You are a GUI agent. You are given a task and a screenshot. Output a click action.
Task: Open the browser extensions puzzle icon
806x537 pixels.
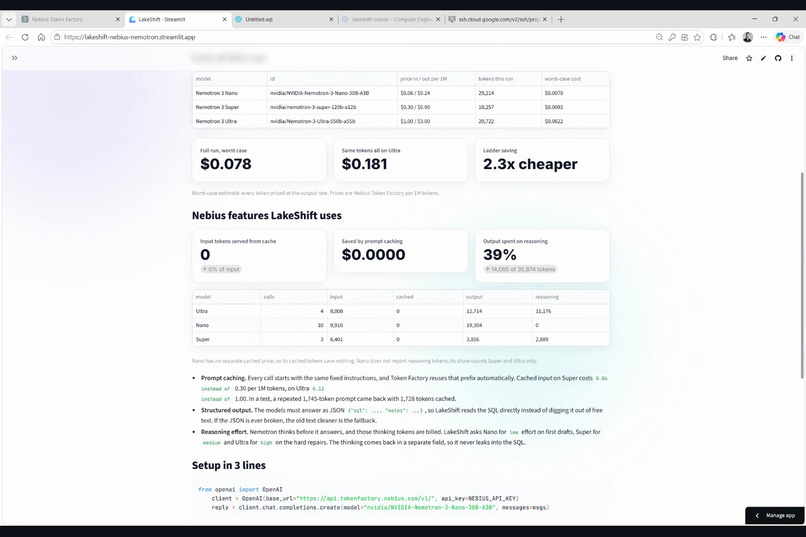713,37
